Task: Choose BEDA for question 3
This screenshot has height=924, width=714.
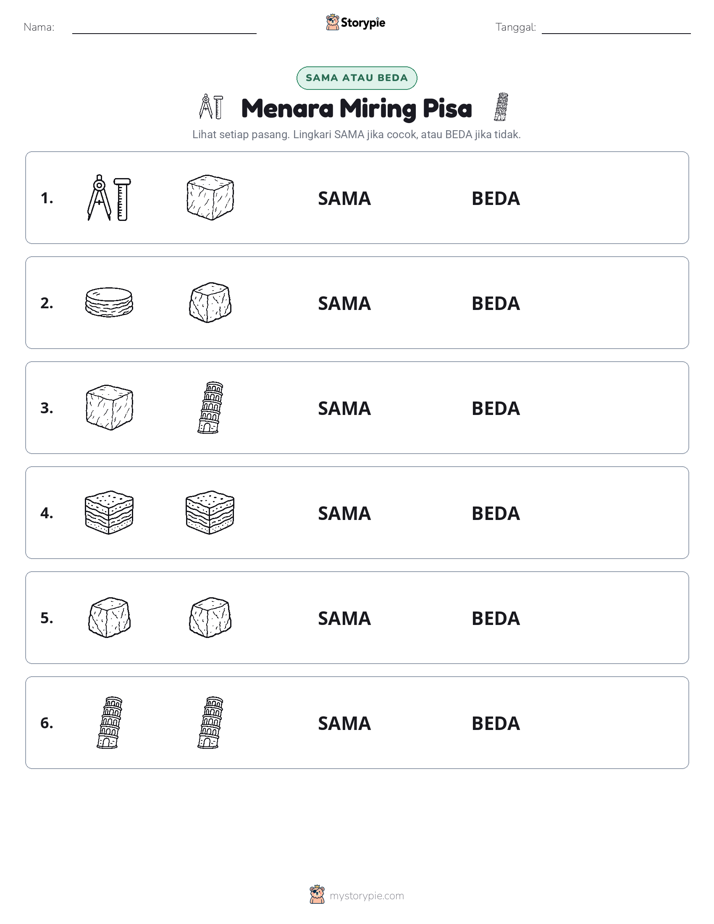Action: point(495,408)
